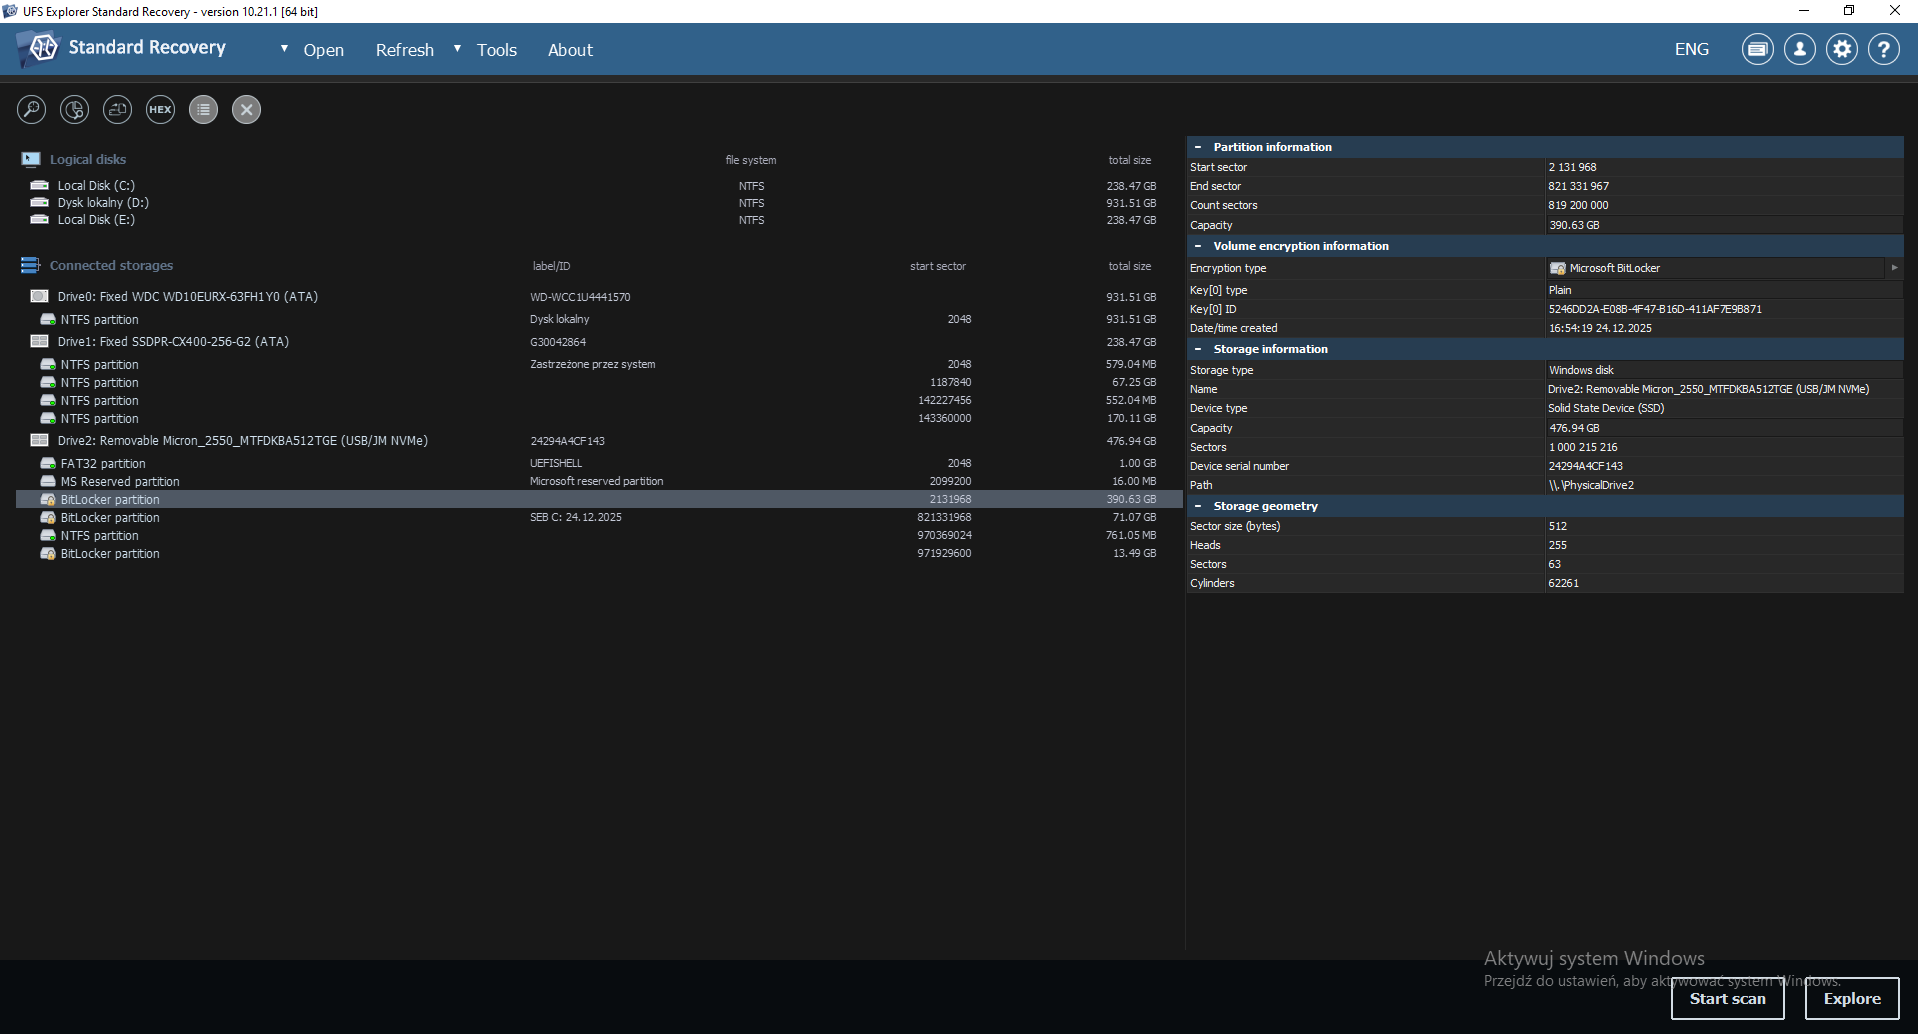
Task: Click the Sector size value 512
Action: pos(1558,527)
